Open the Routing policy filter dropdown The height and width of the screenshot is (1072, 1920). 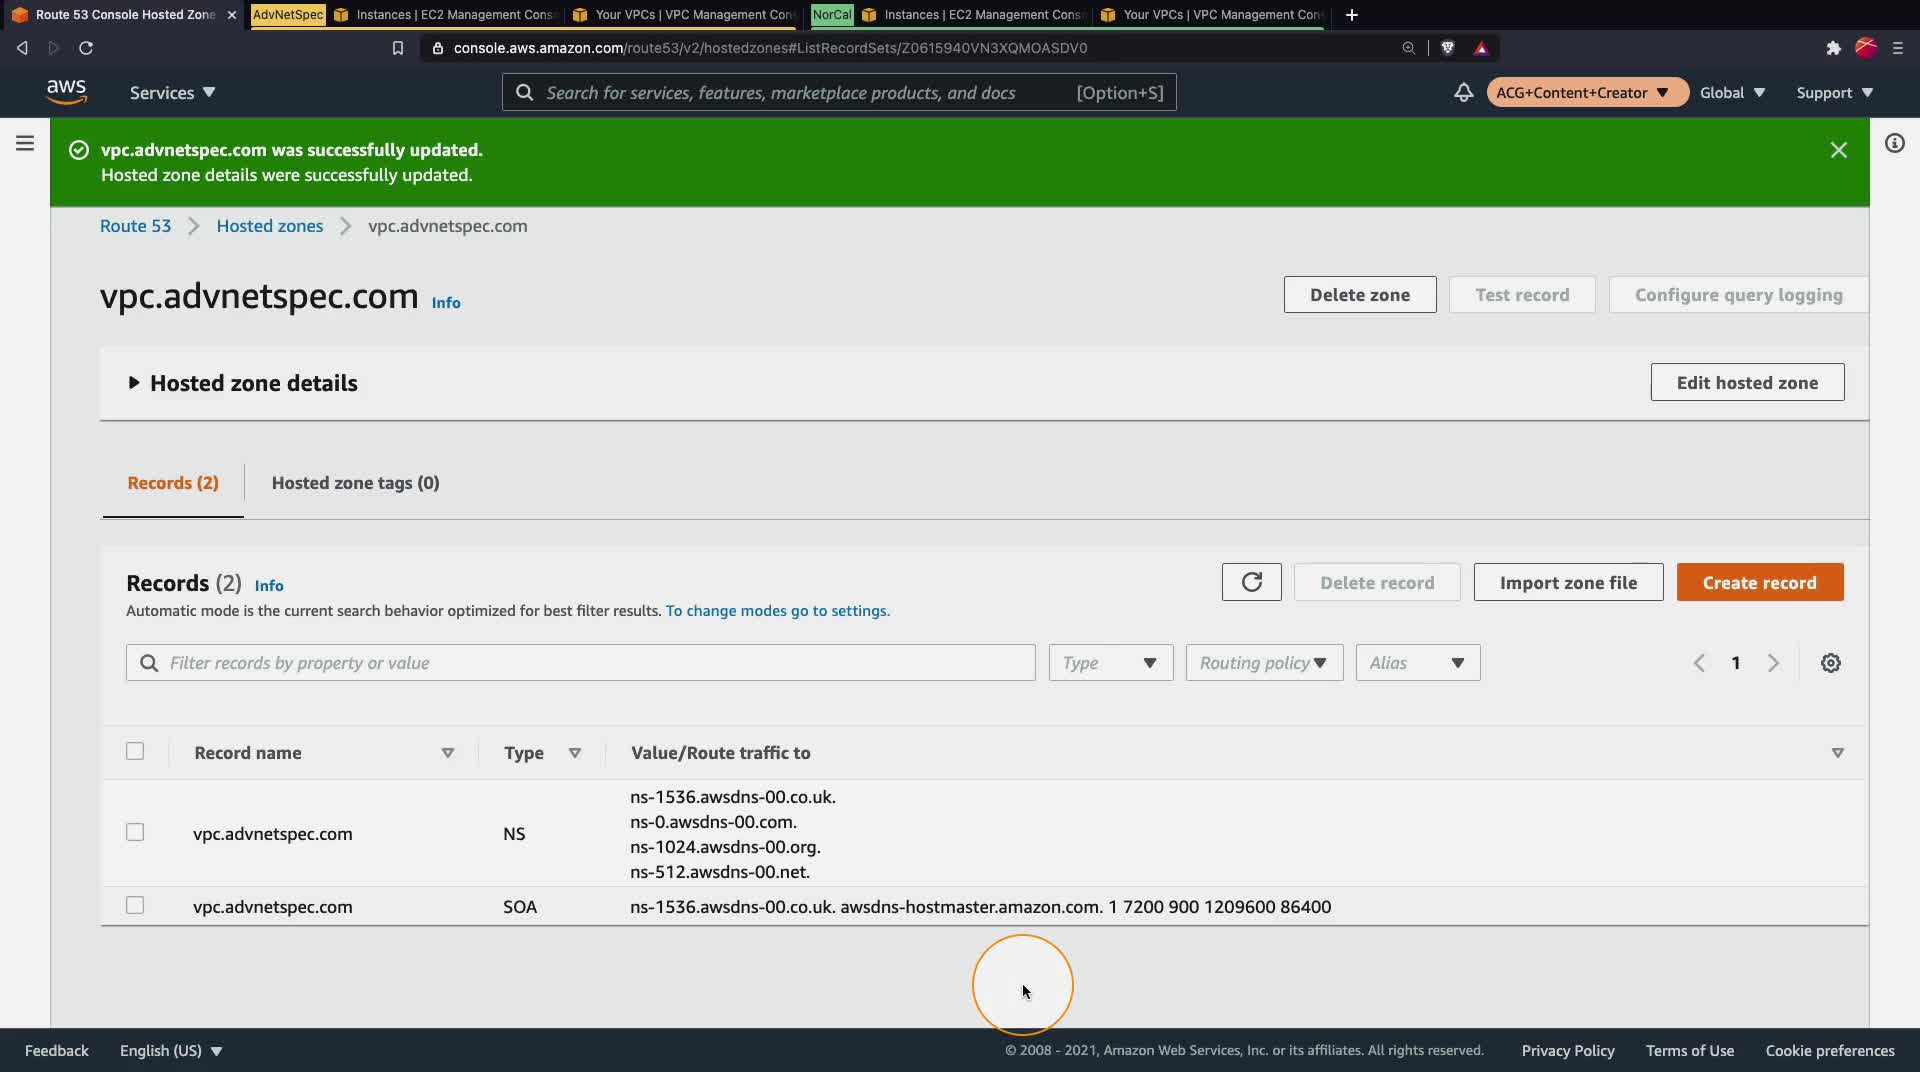point(1264,663)
